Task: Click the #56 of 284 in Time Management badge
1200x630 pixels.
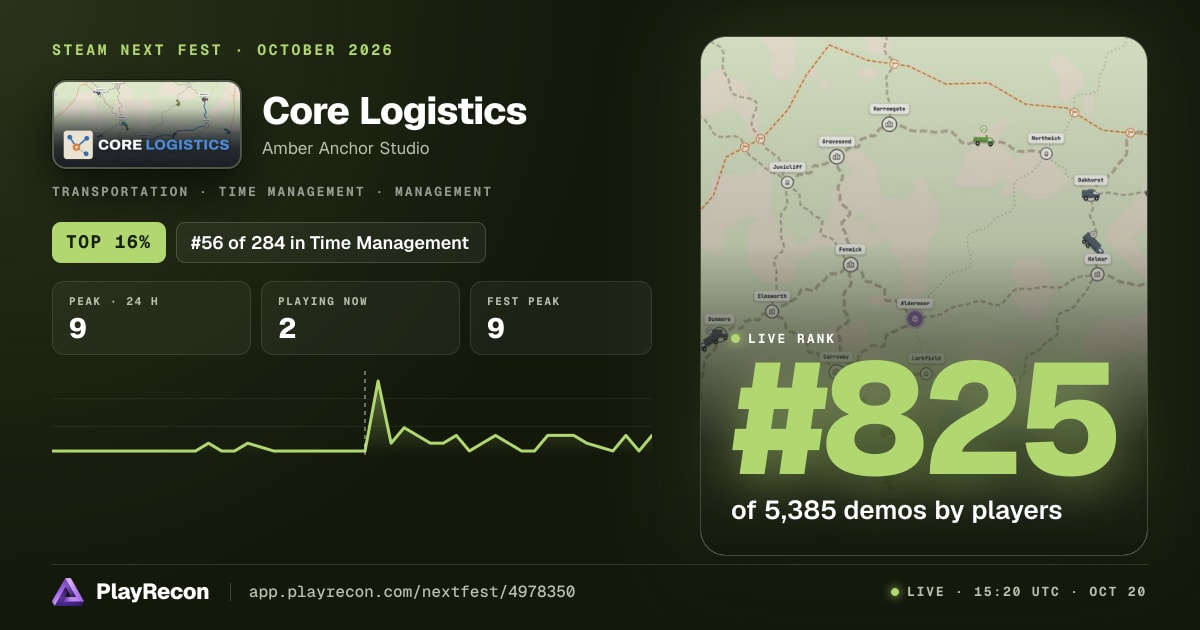Action: tap(330, 242)
